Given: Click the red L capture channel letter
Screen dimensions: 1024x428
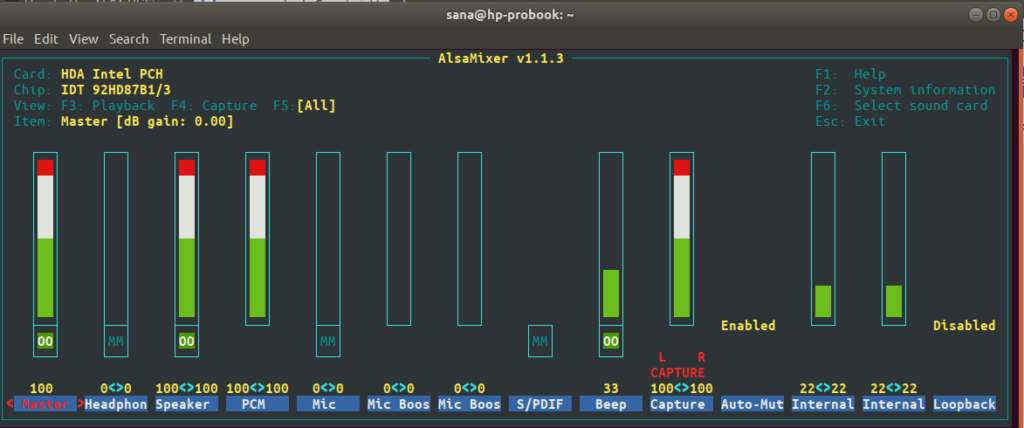Looking at the screenshot, I should (662, 357).
